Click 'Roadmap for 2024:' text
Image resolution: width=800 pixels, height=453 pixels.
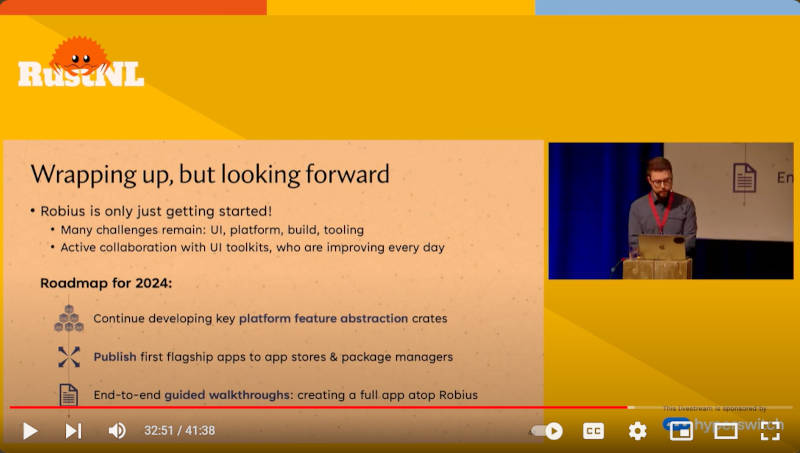point(106,283)
